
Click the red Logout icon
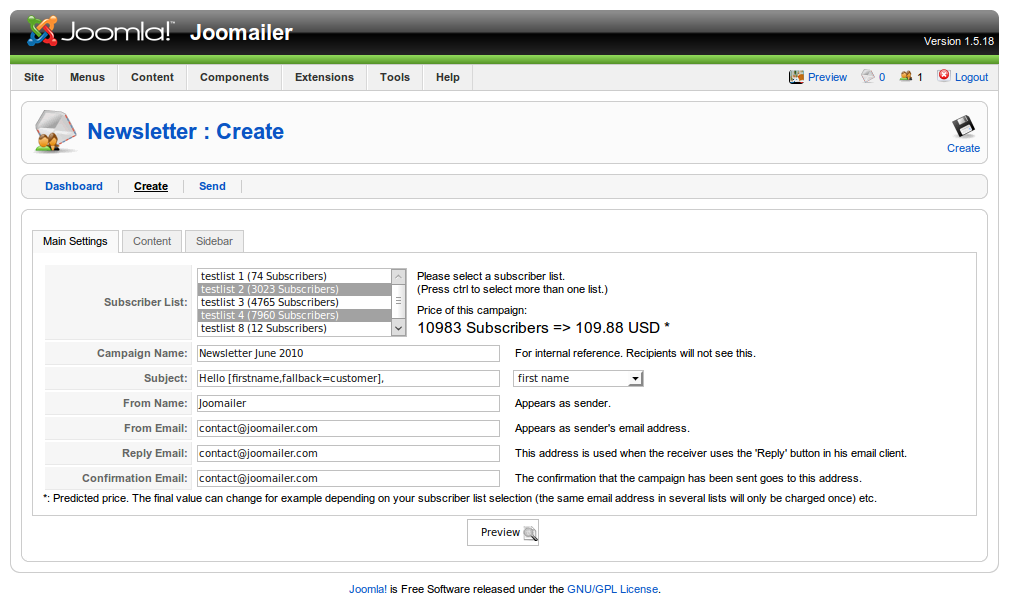coord(944,77)
